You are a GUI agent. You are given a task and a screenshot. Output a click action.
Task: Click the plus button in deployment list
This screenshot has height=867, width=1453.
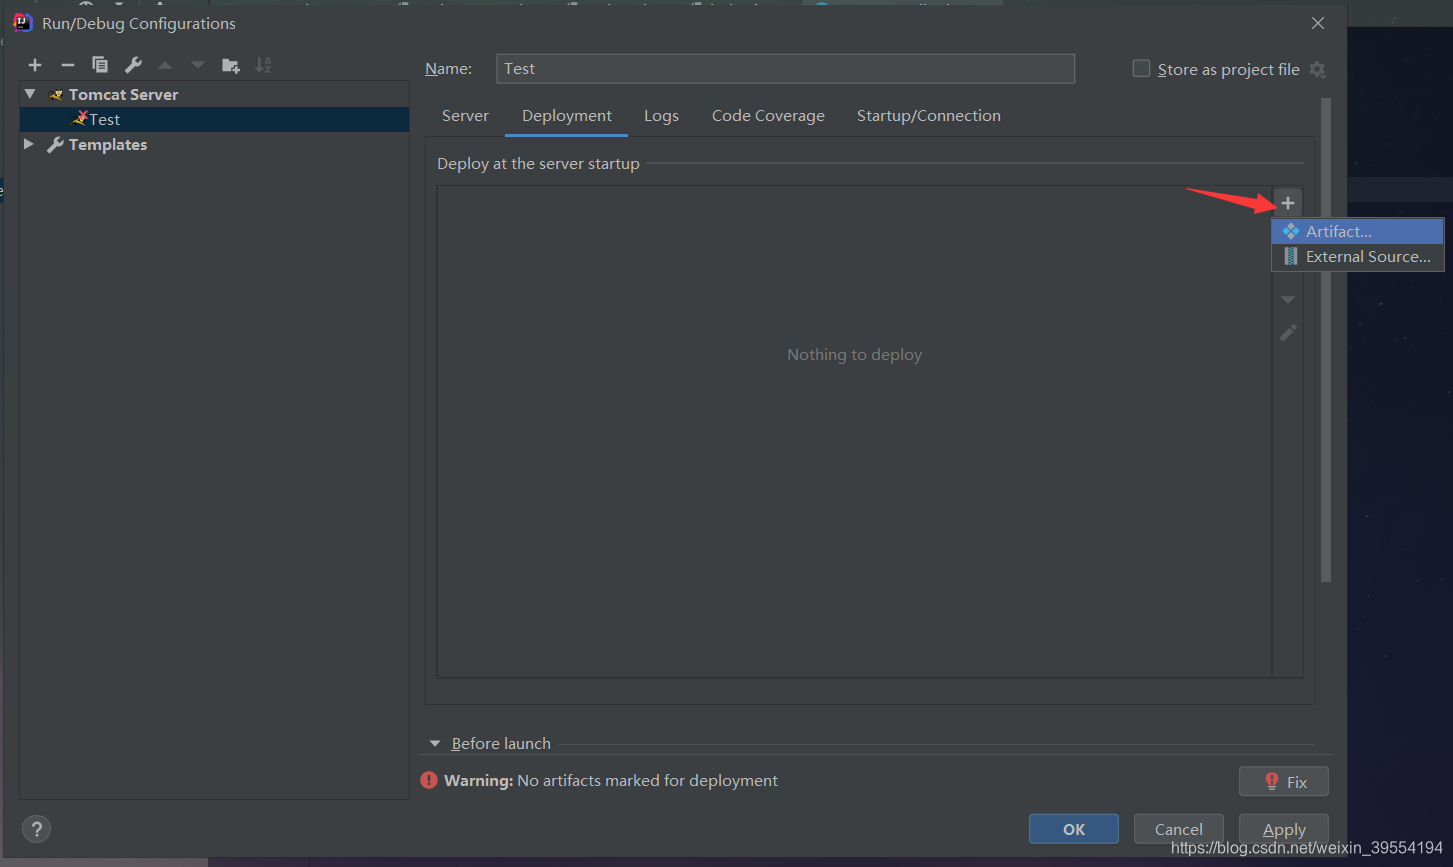click(1288, 203)
